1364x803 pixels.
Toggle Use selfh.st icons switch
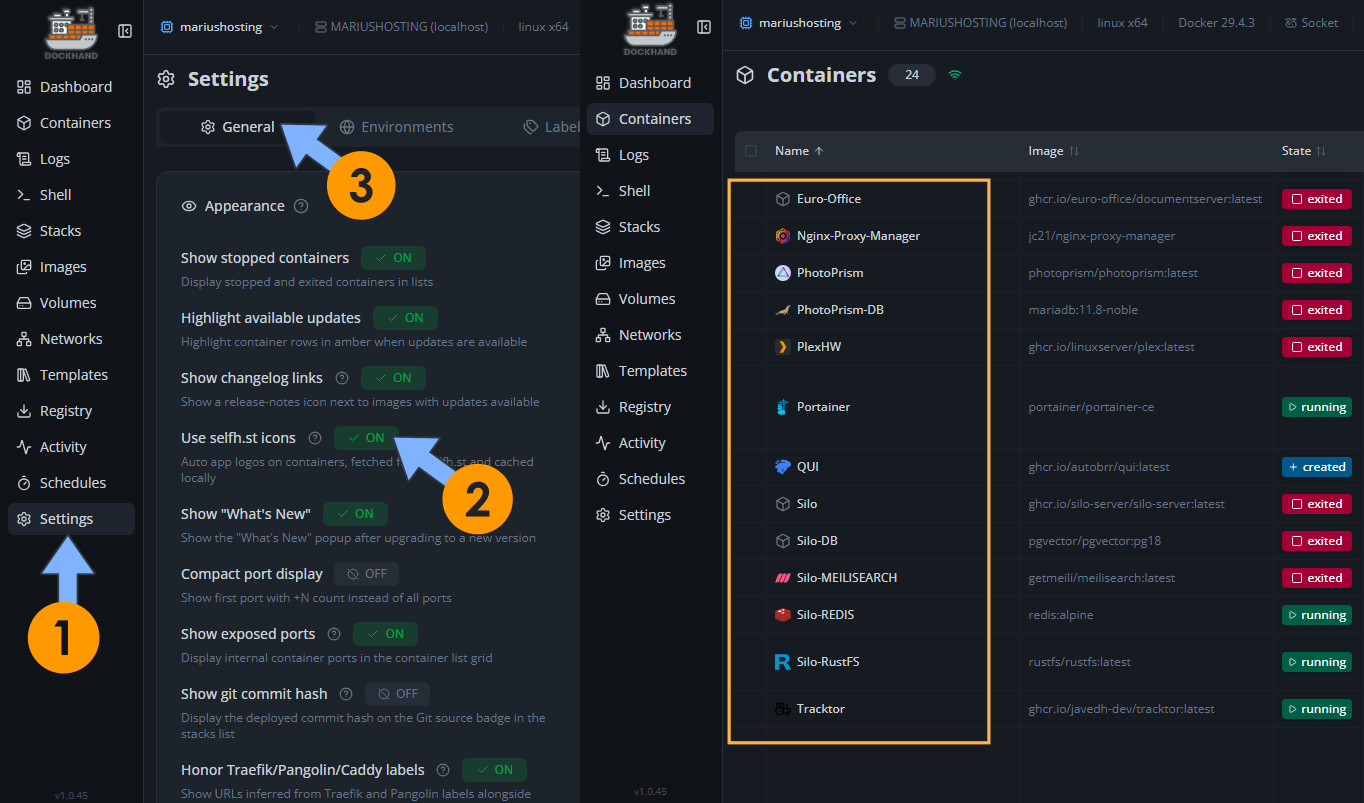tap(366, 438)
